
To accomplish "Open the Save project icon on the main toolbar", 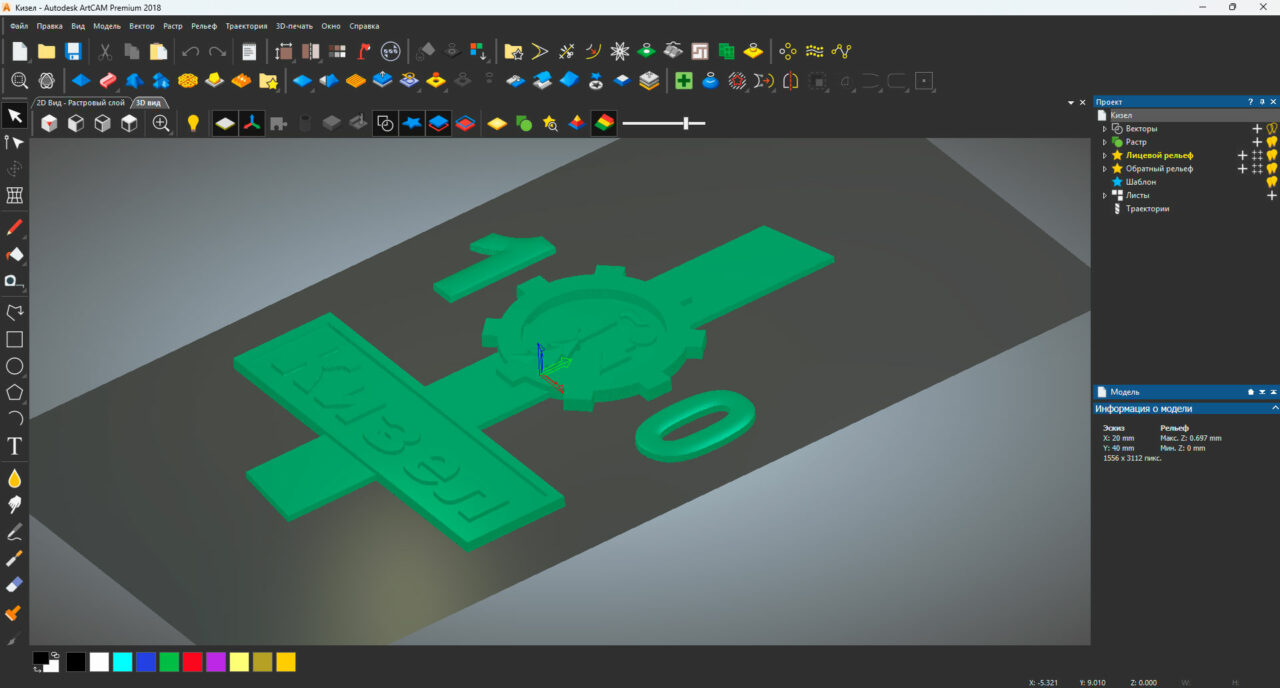I will [x=73, y=50].
